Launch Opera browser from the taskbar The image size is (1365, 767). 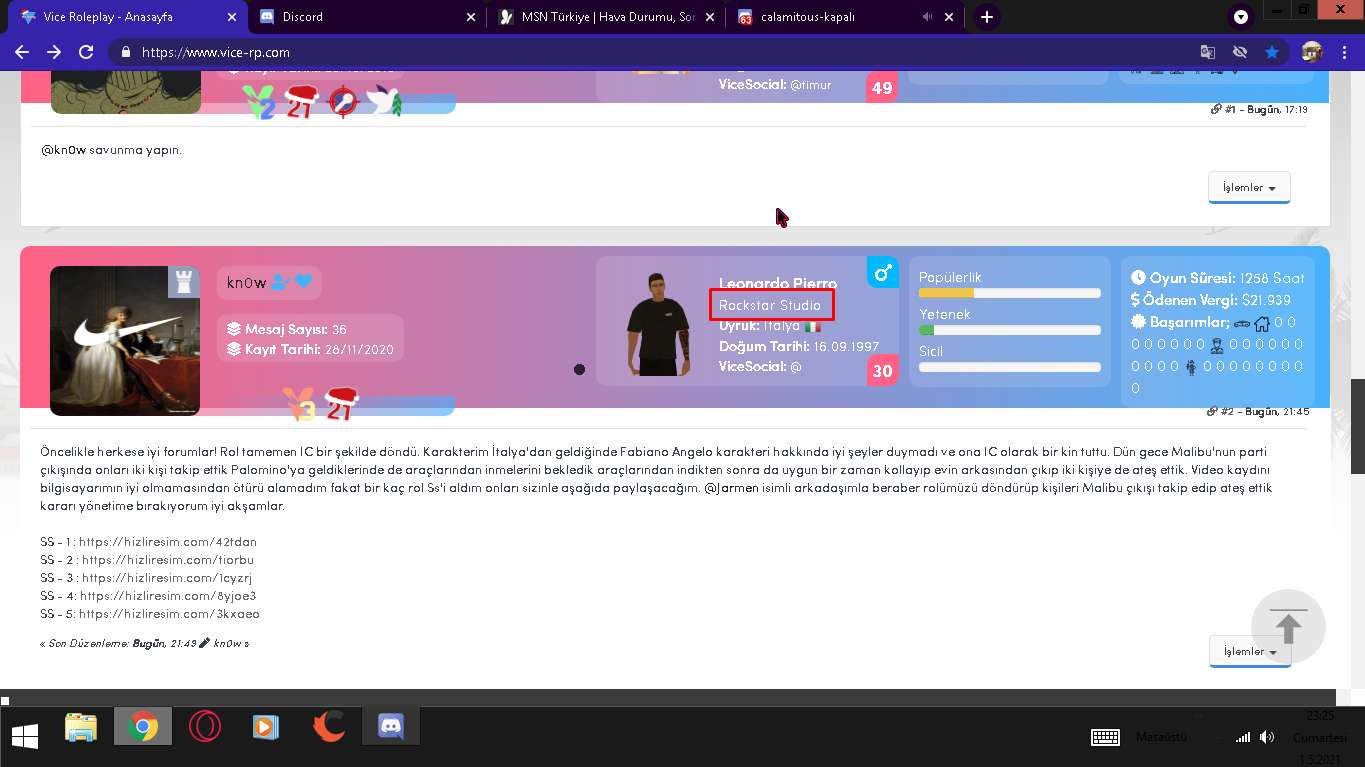(204, 727)
